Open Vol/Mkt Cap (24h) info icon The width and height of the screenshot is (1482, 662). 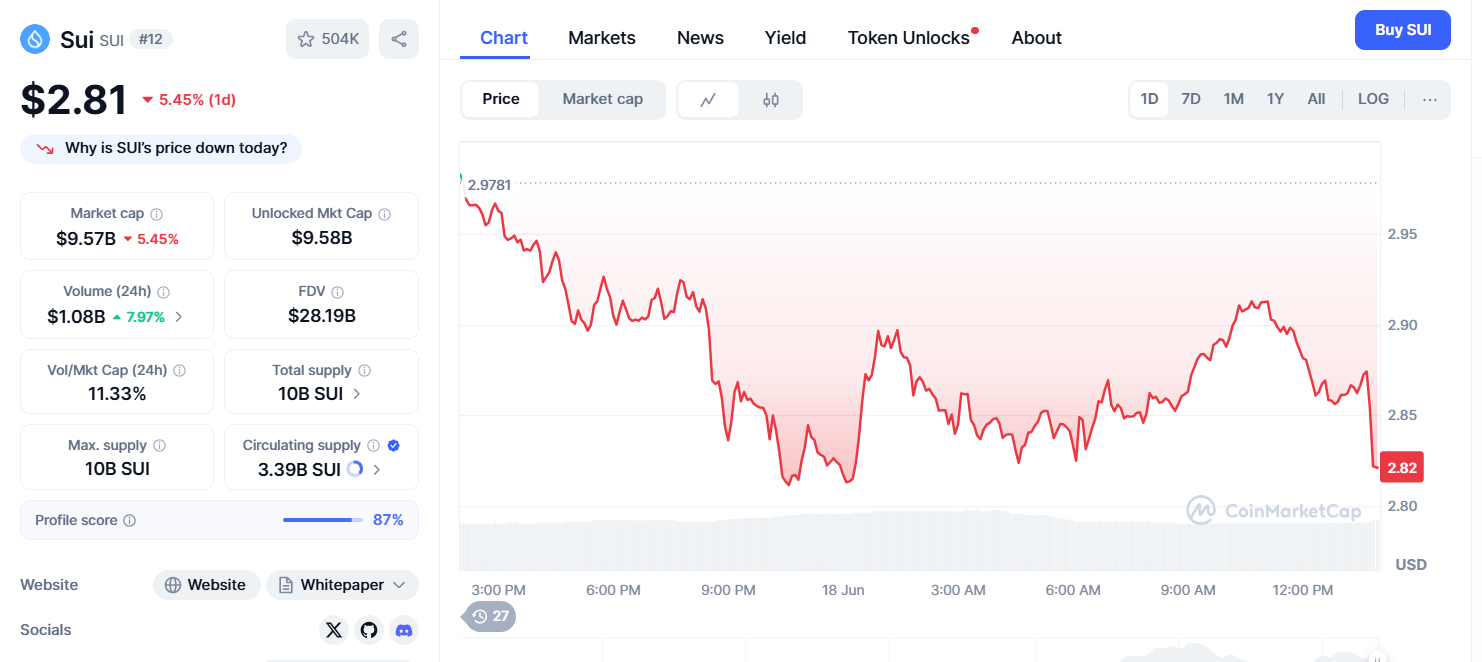click(x=180, y=370)
